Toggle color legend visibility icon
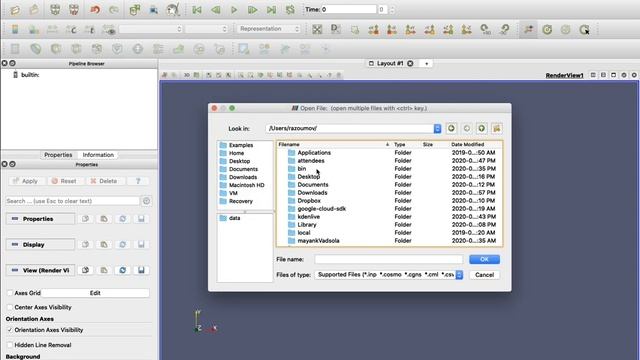 [15, 29]
